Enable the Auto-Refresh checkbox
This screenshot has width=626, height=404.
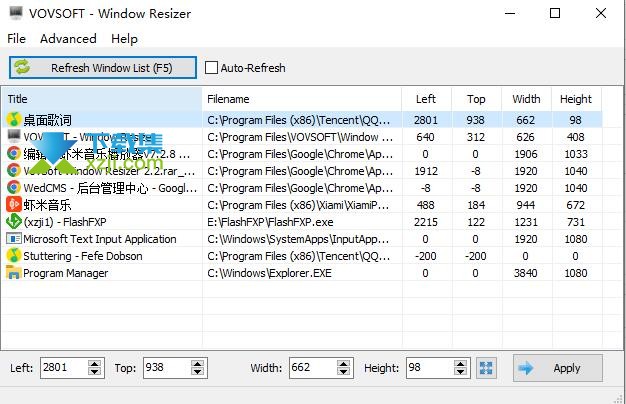211,67
